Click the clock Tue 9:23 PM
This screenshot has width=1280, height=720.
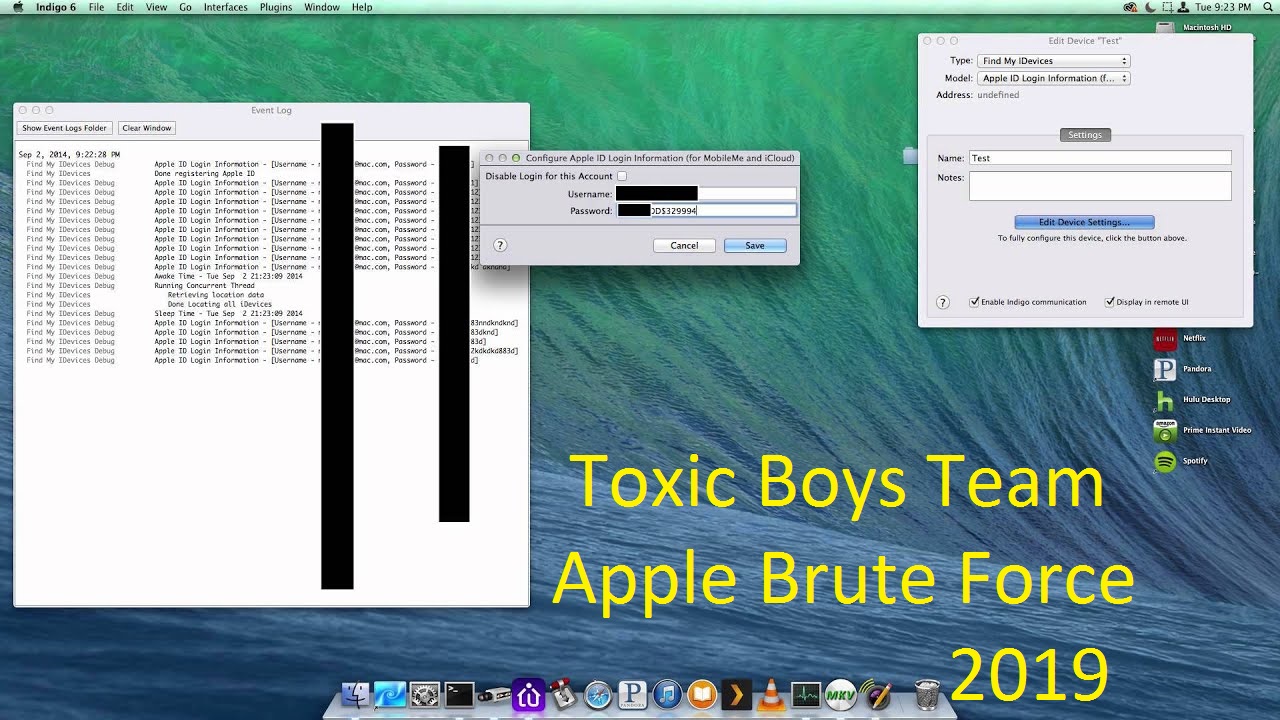coord(1223,7)
